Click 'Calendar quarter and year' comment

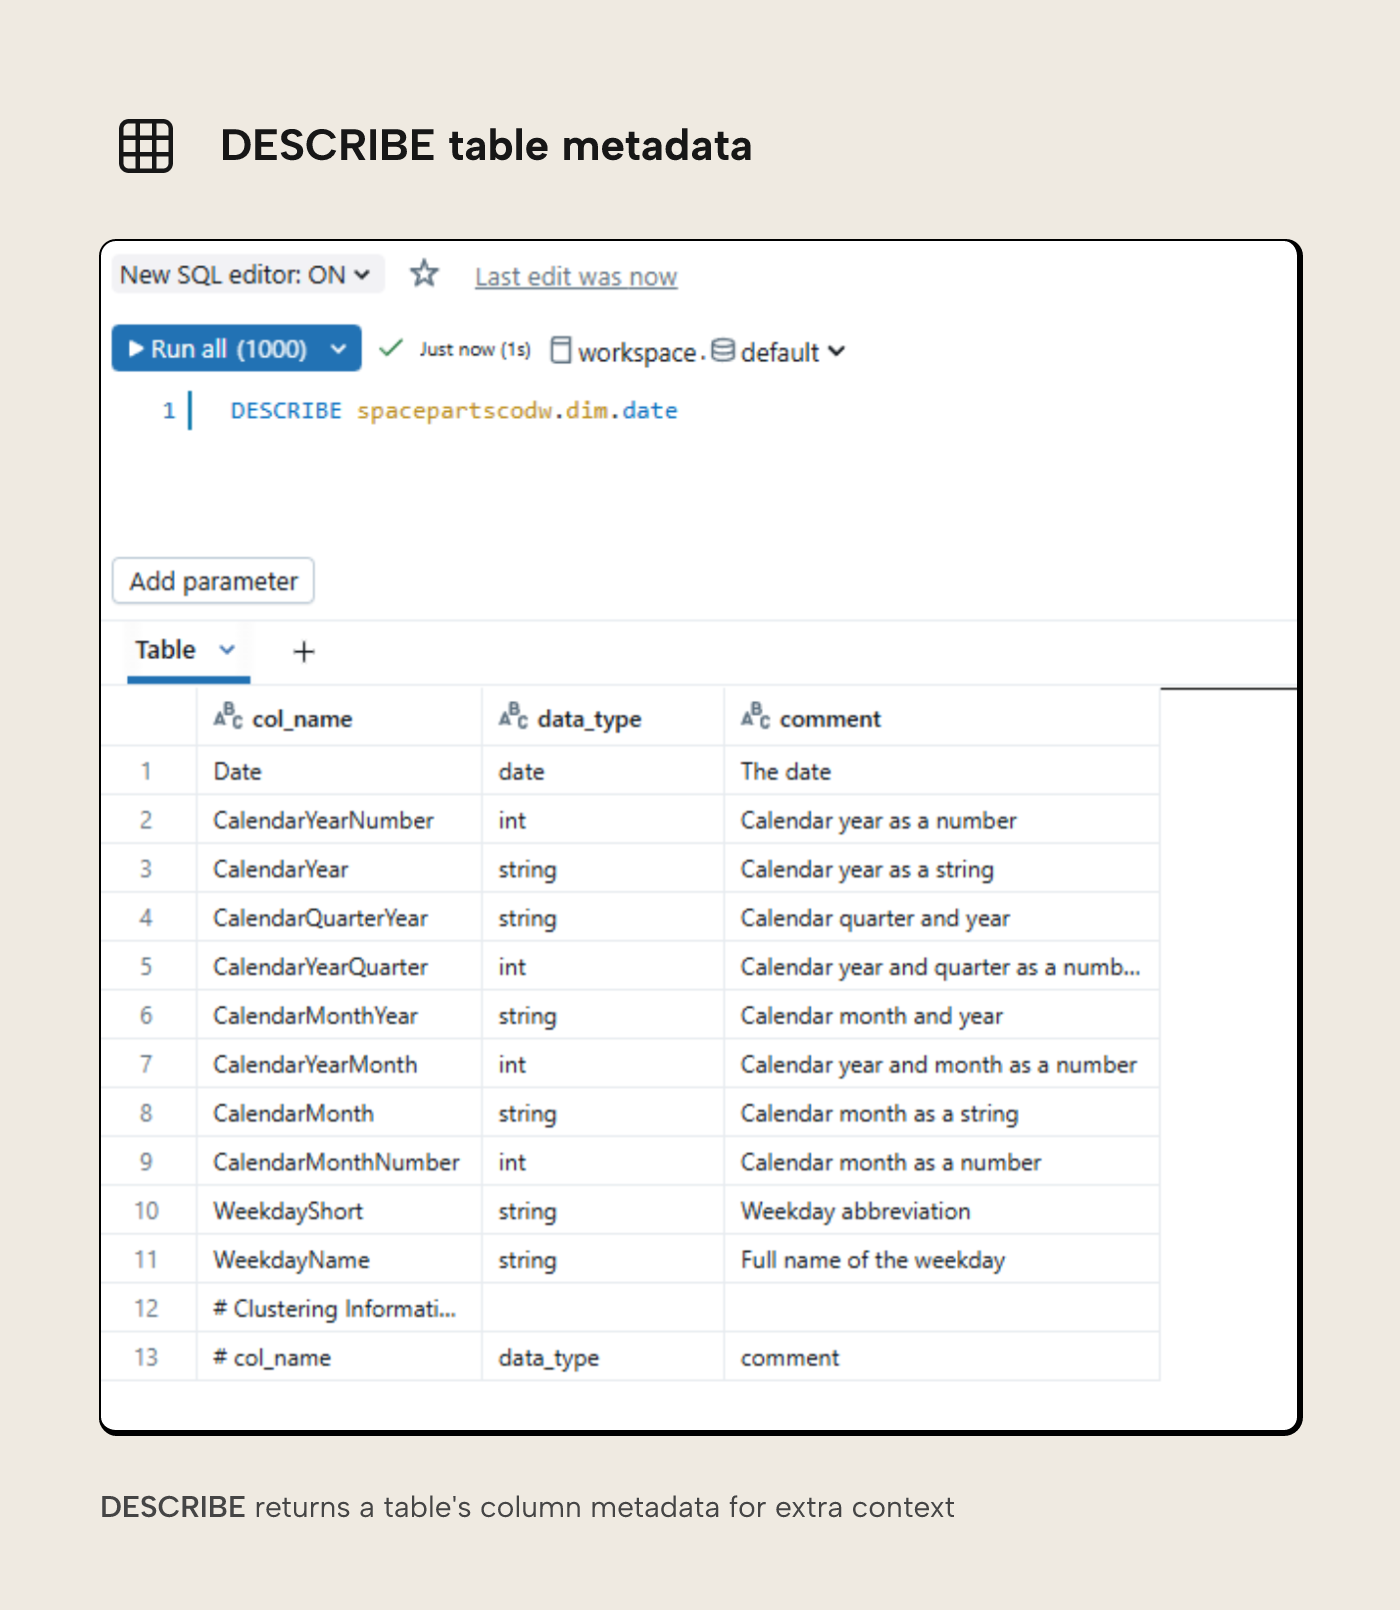click(941, 918)
